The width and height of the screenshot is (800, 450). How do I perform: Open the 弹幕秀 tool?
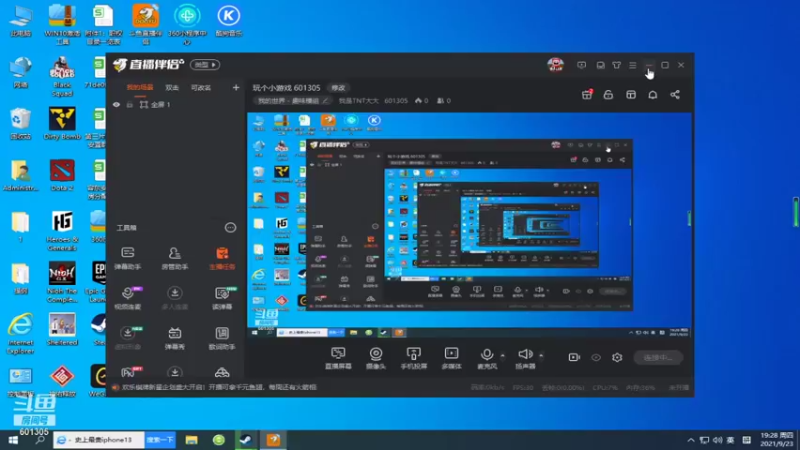click(174, 338)
